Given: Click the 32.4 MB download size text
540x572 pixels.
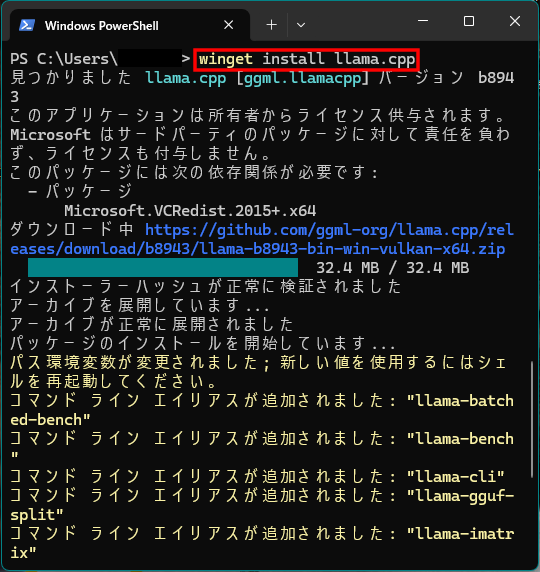Looking at the screenshot, I should click(x=392, y=268).
